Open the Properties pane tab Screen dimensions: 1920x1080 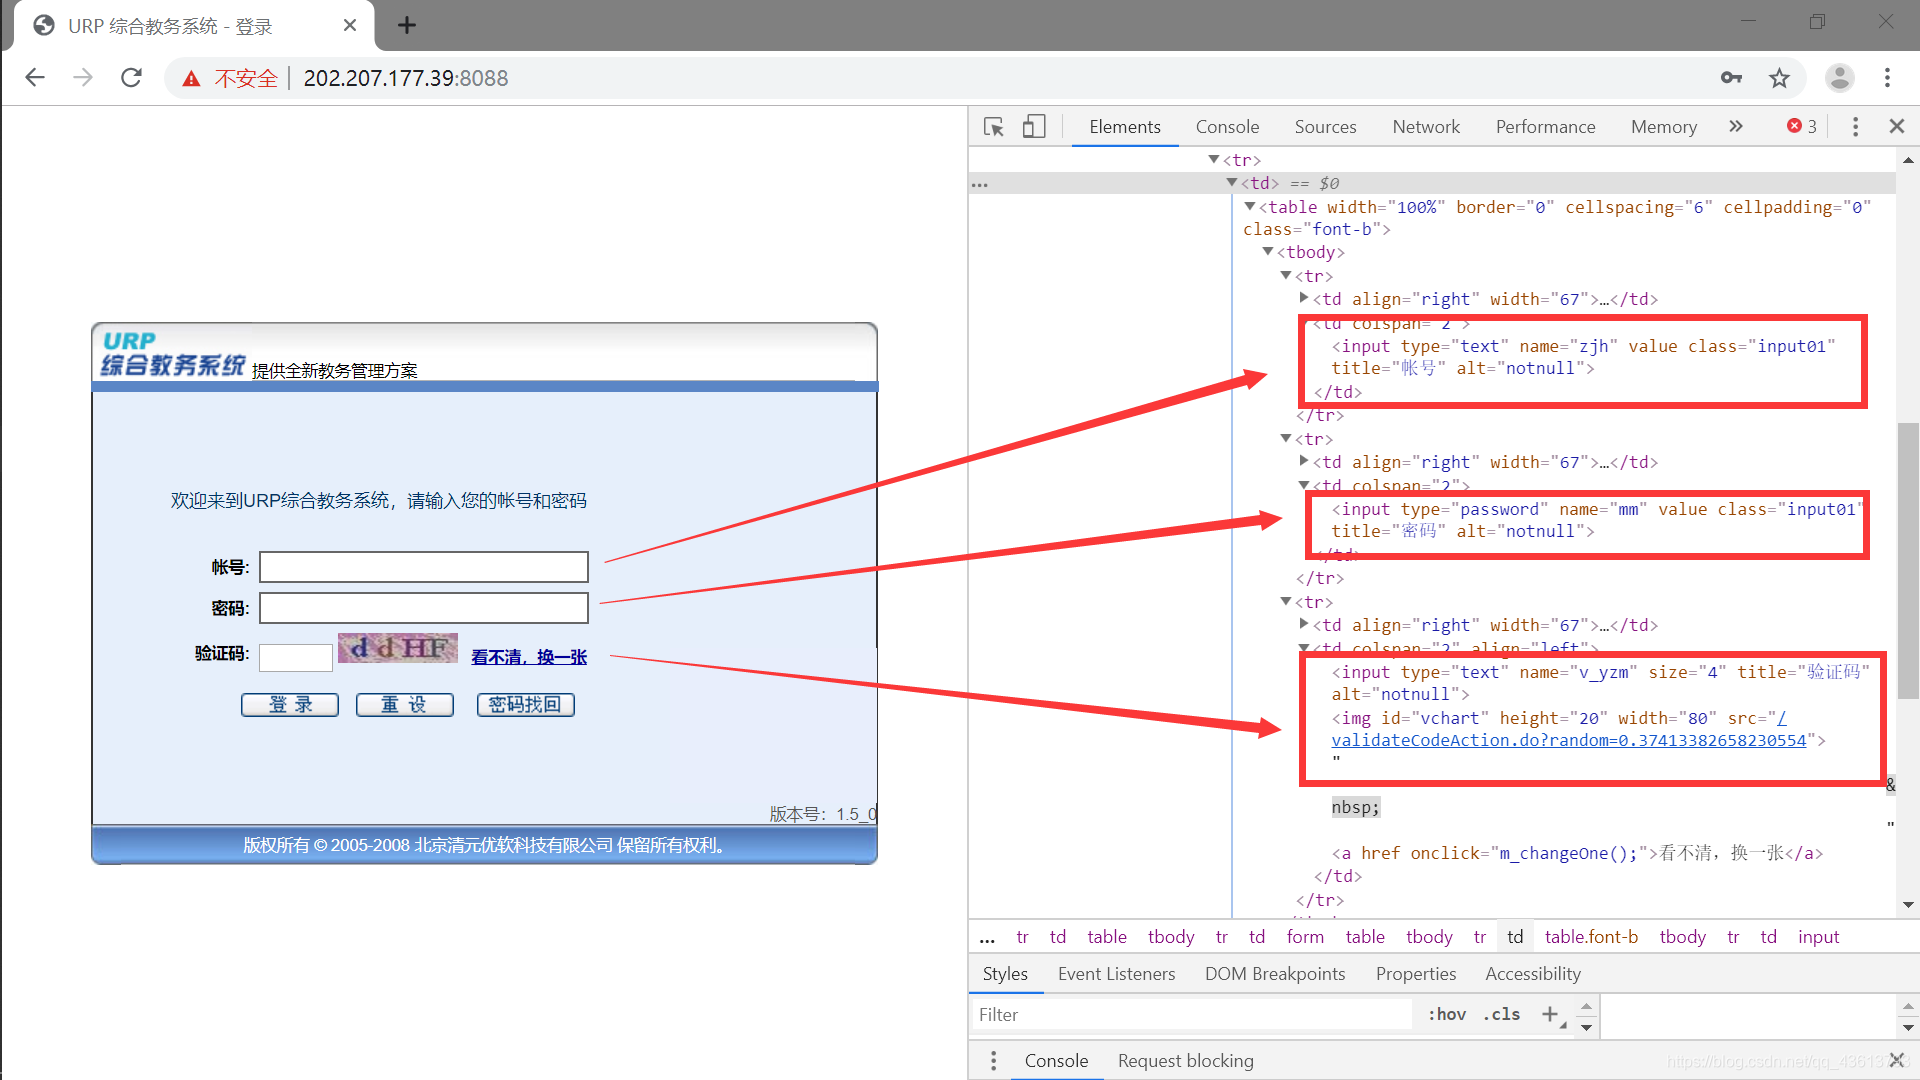click(x=1415, y=974)
